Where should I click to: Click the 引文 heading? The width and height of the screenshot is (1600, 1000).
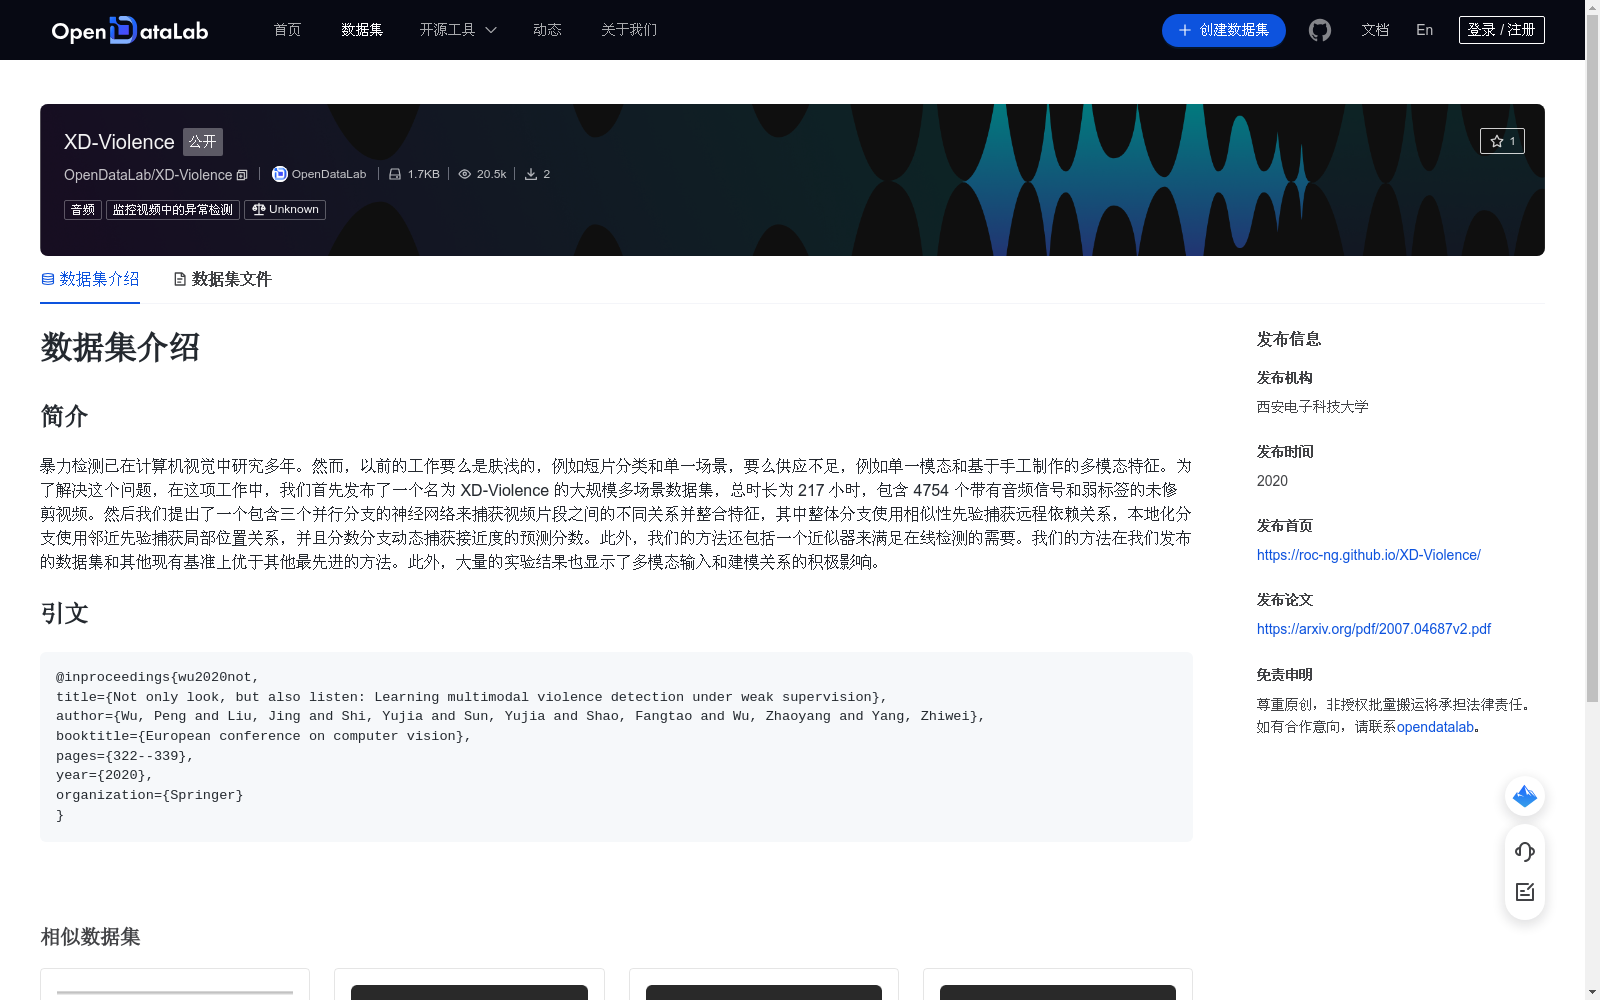click(x=65, y=613)
